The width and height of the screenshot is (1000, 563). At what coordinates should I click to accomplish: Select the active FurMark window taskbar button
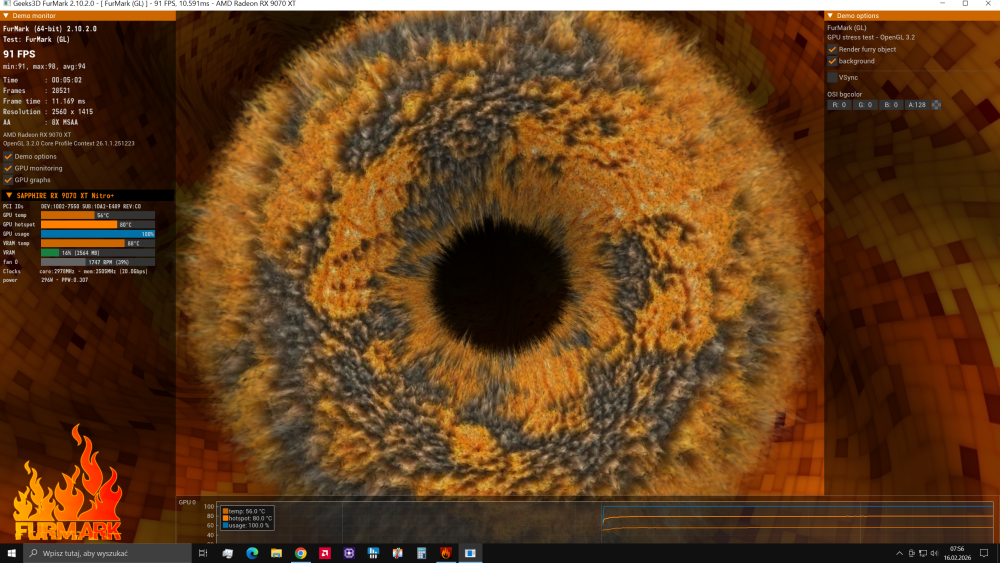coord(470,553)
